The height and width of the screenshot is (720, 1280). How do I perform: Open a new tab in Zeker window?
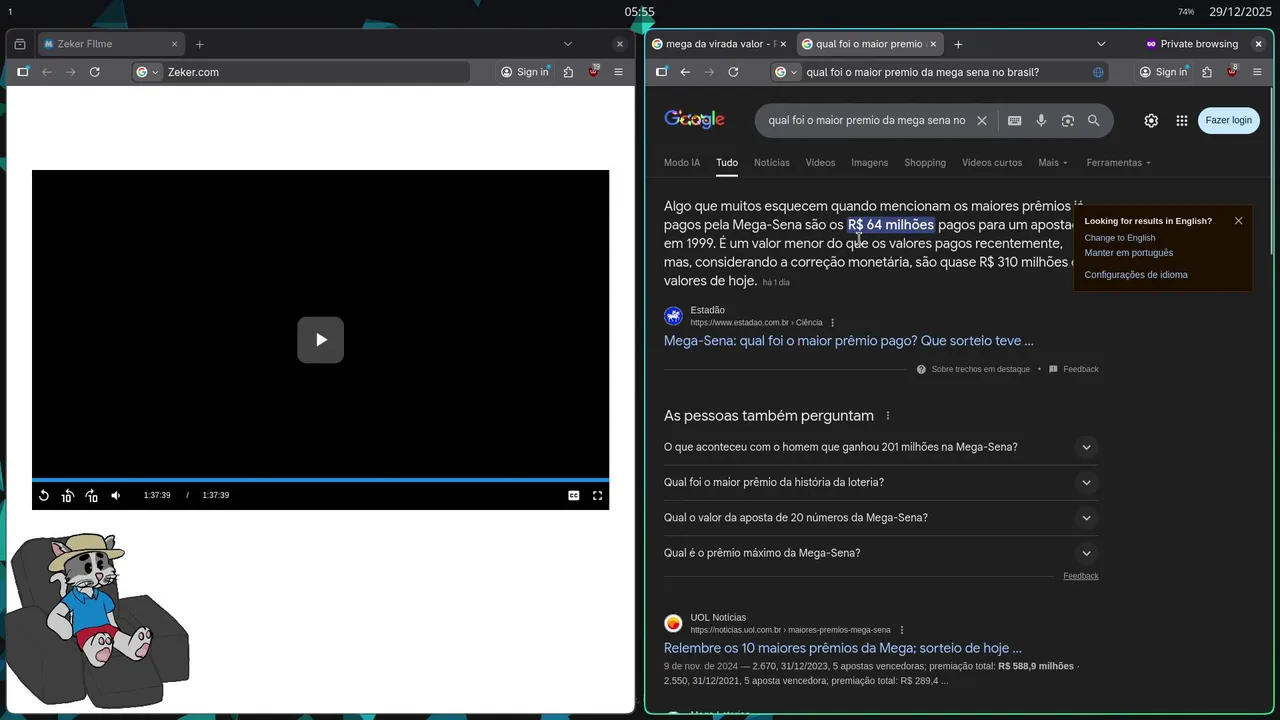coord(200,44)
